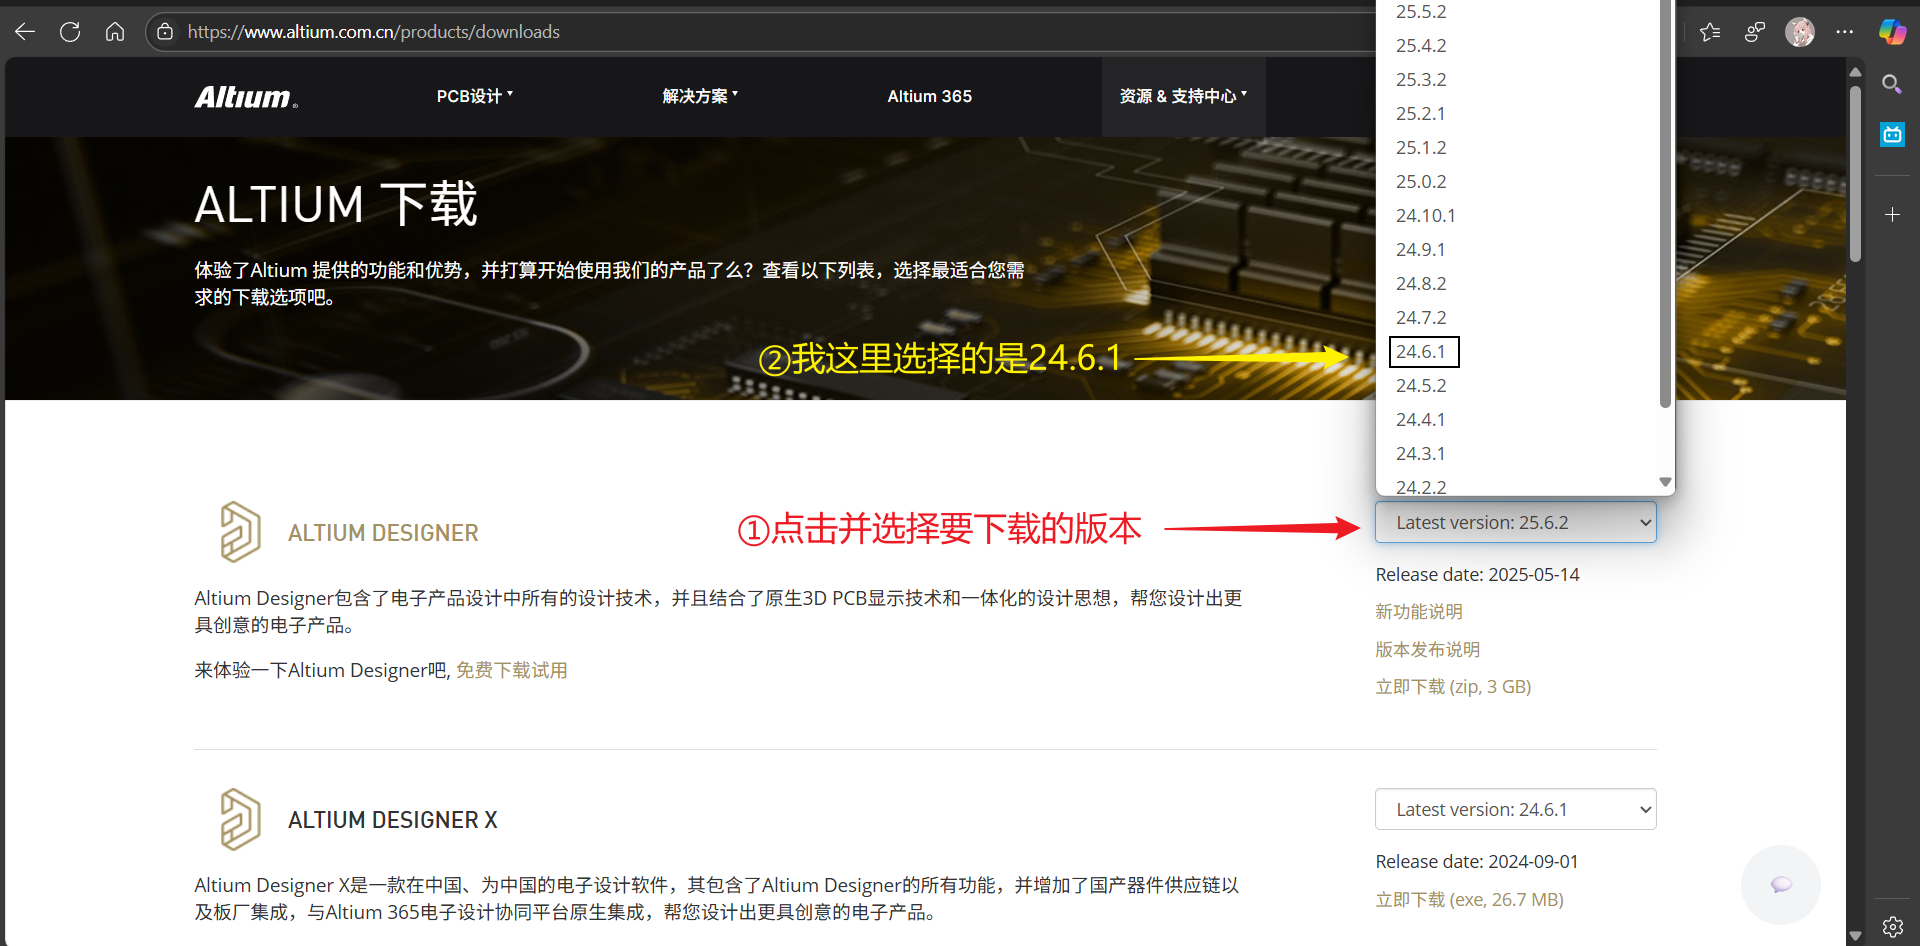Viewport: 1920px width, 946px height.
Task: Click page scrollbar down arrow
Action: click(1855, 936)
